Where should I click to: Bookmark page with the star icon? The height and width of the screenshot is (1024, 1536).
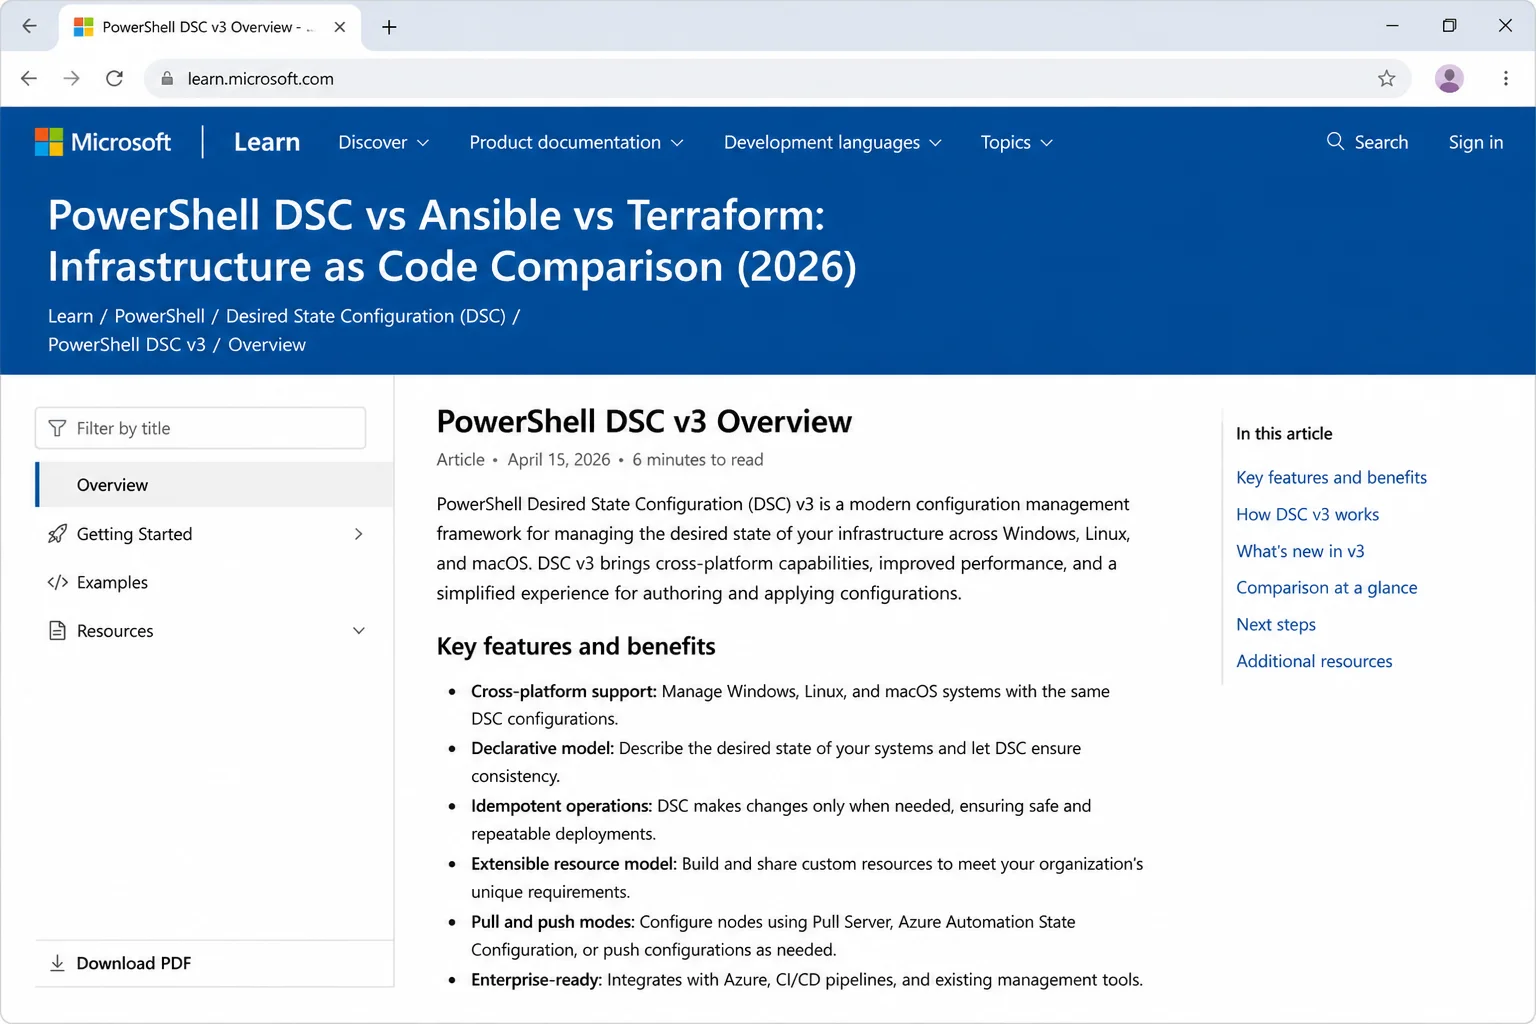tap(1386, 78)
